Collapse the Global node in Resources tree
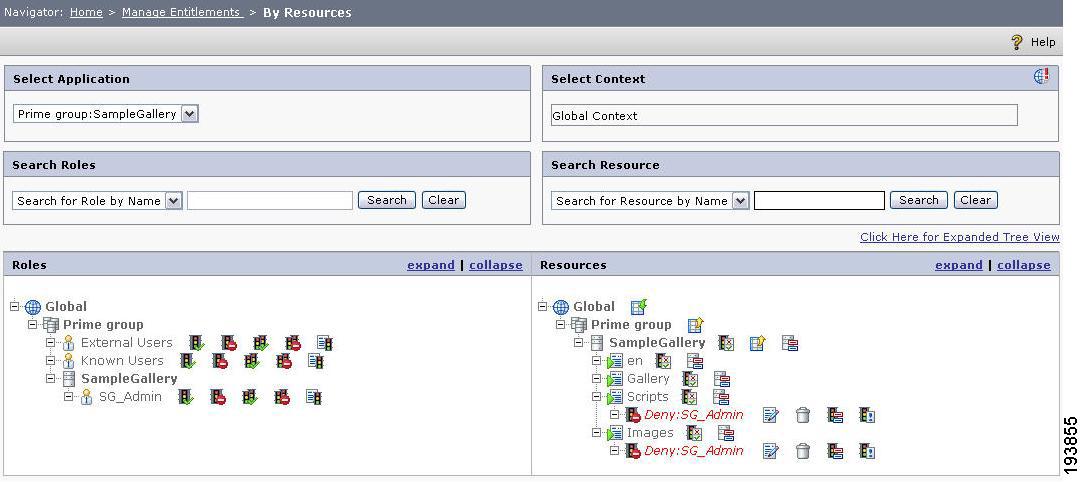1084x482 pixels. point(543,306)
